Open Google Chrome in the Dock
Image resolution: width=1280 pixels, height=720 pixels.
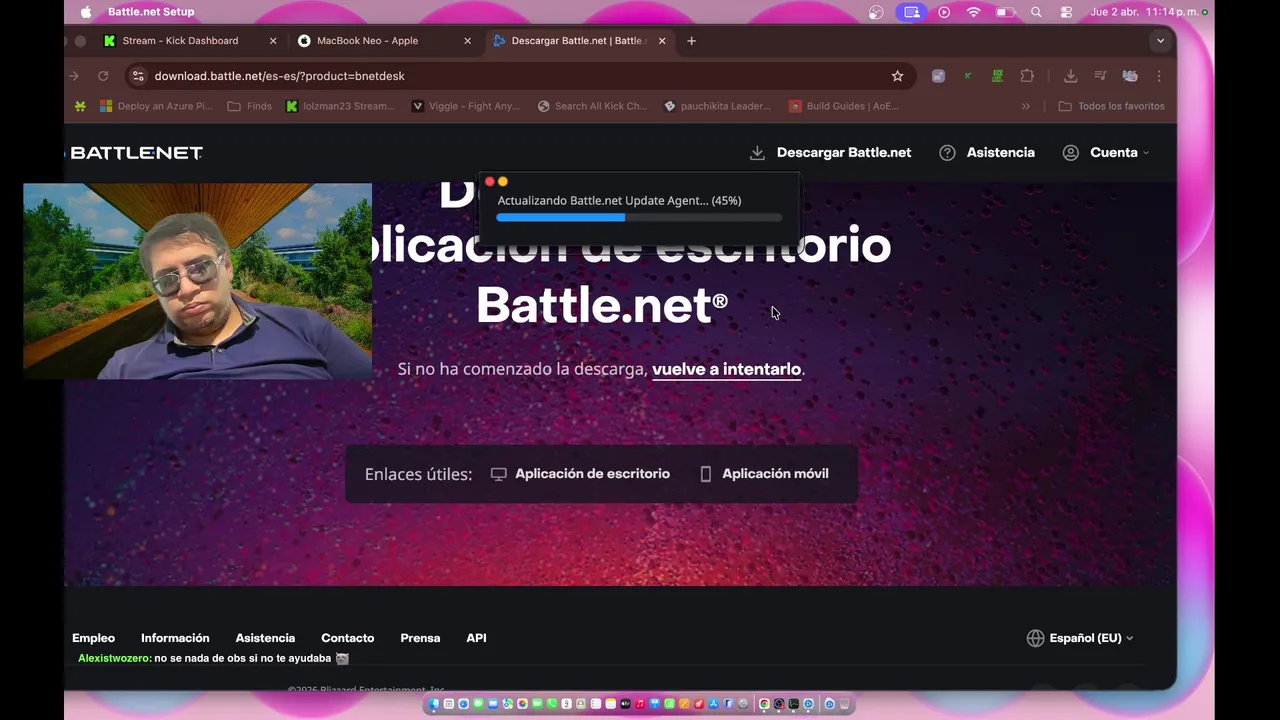[x=764, y=704]
